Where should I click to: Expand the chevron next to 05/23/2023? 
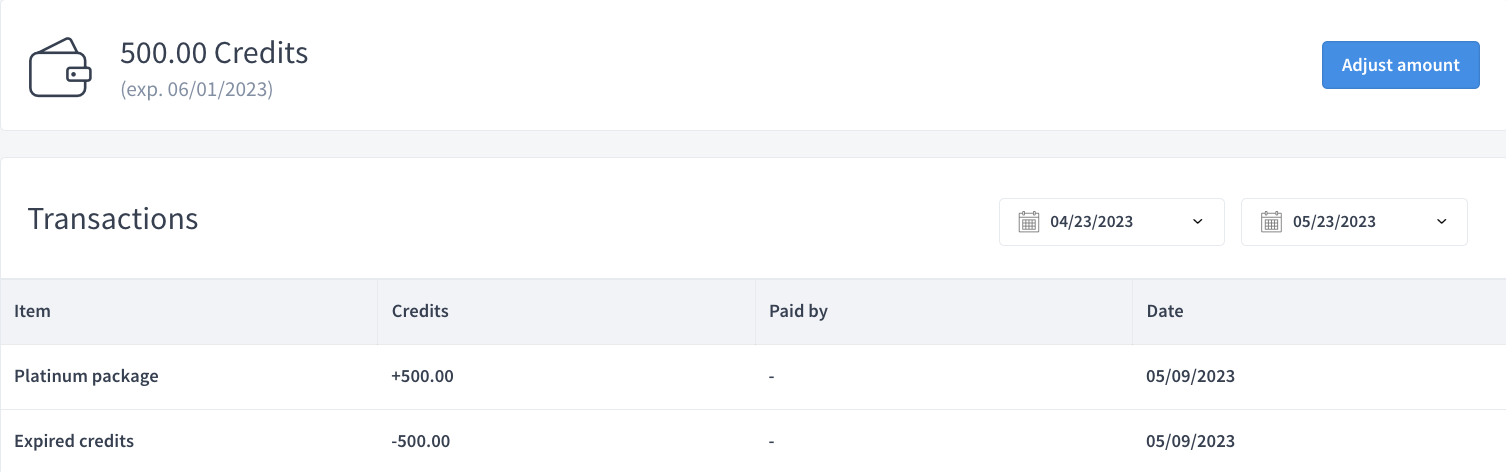click(x=1441, y=222)
